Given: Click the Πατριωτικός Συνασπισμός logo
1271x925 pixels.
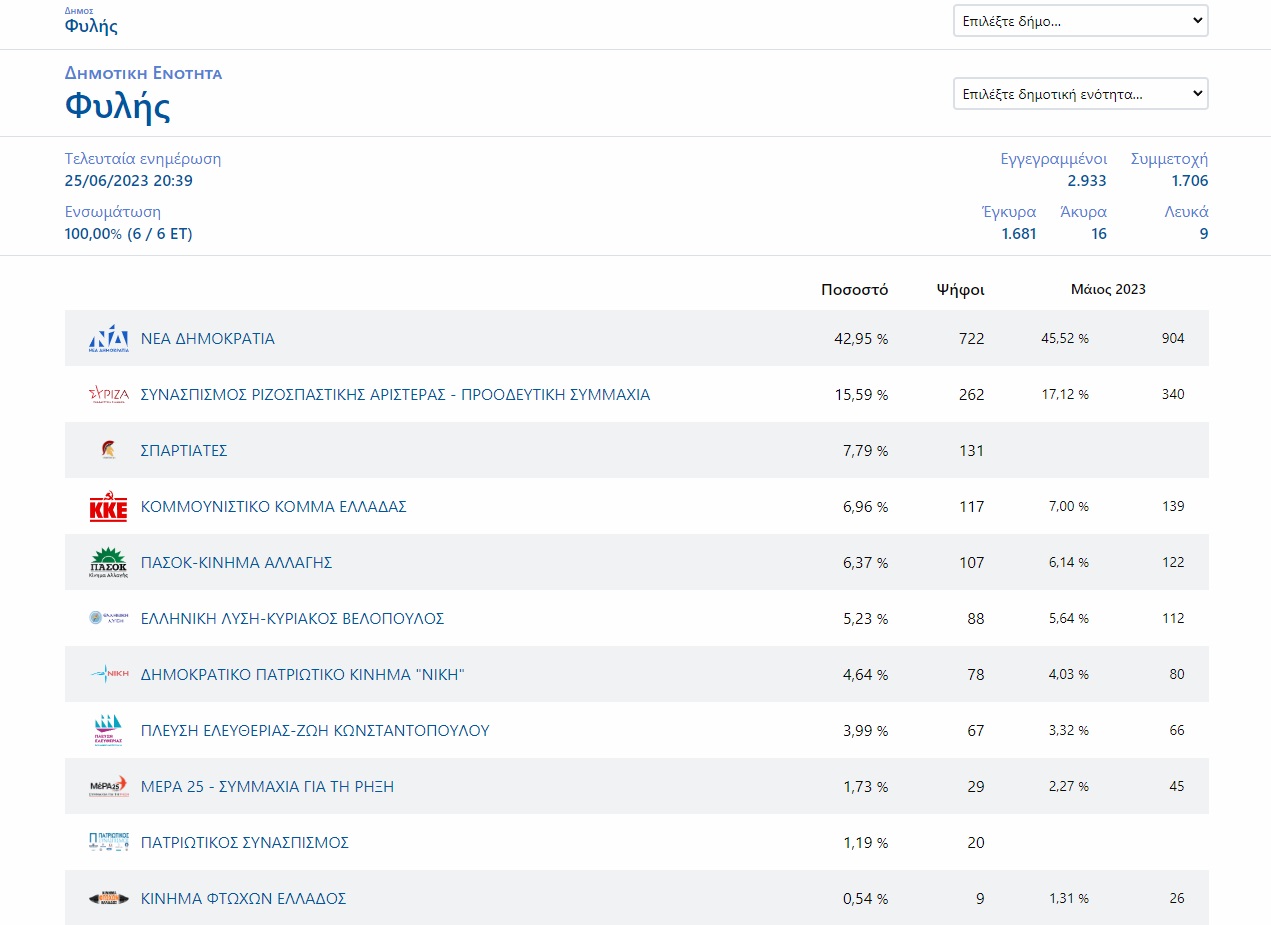Looking at the screenshot, I should point(108,843).
